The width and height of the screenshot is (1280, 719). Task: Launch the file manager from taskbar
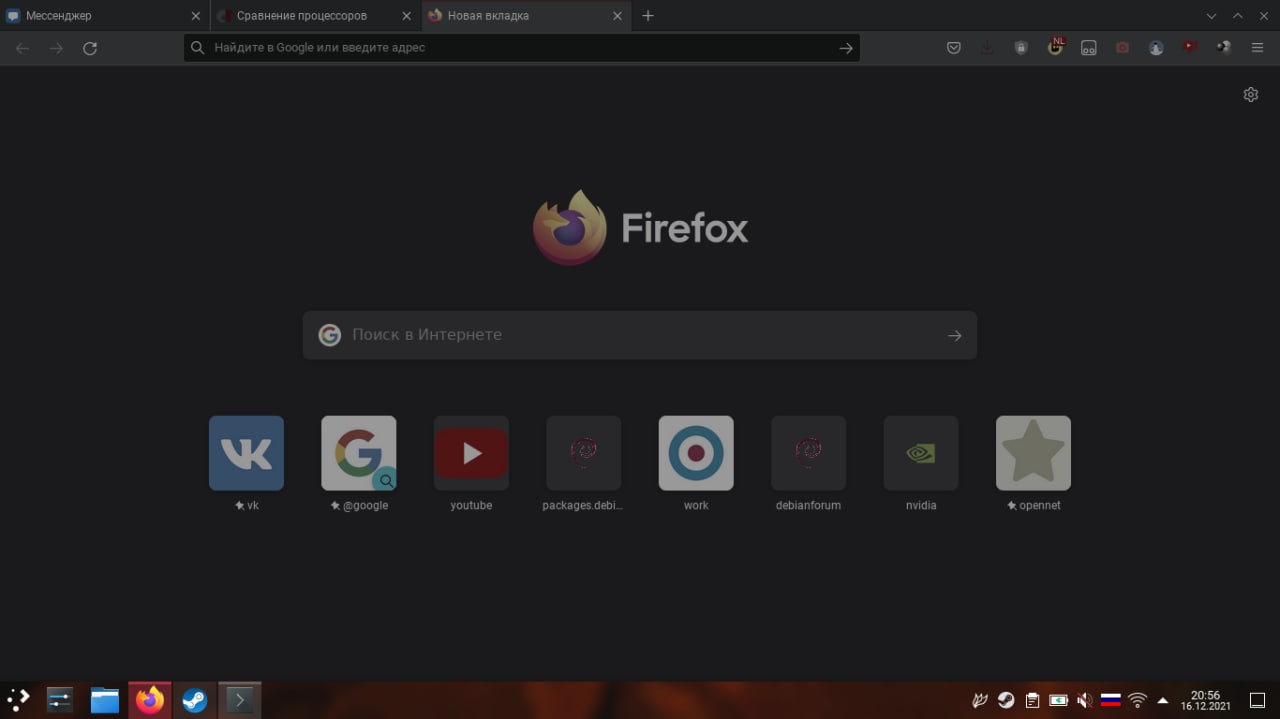click(x=105, y=700)
